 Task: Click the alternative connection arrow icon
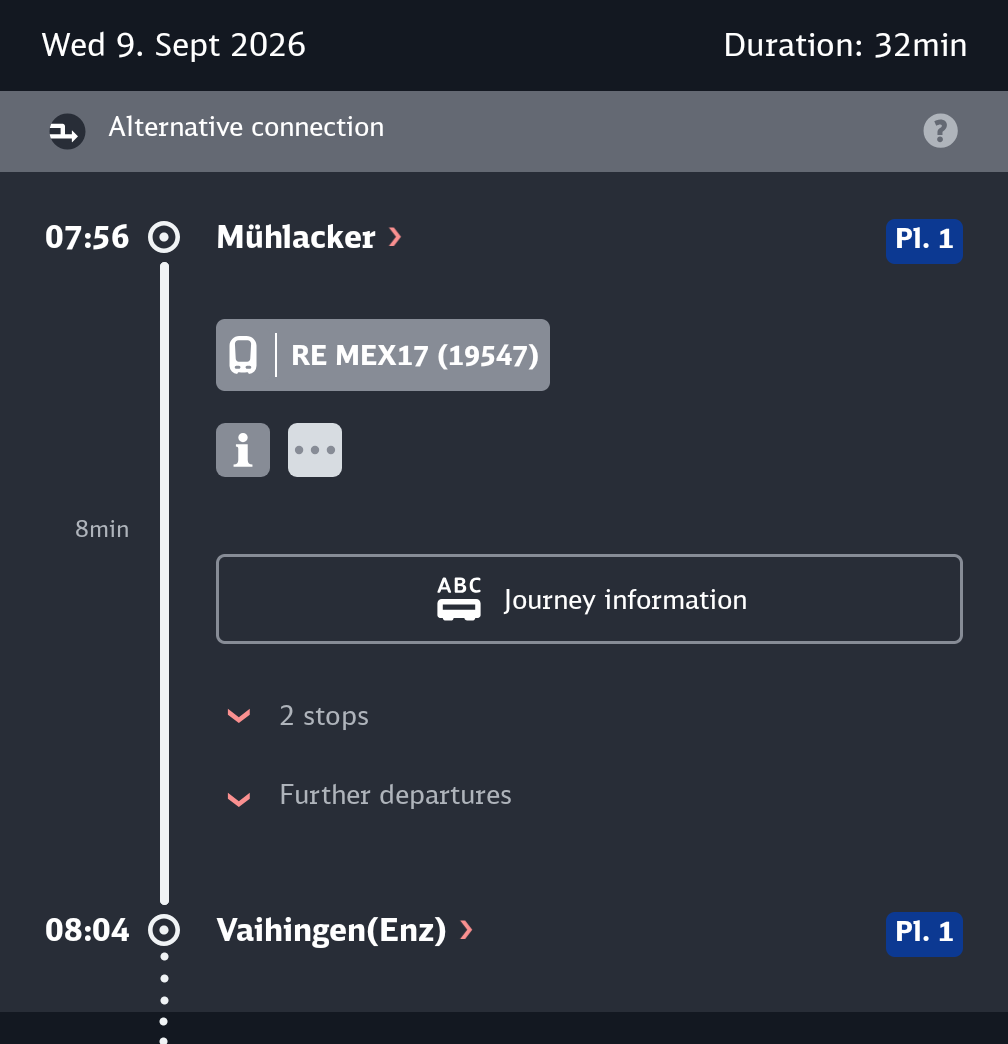click(67, 131)
